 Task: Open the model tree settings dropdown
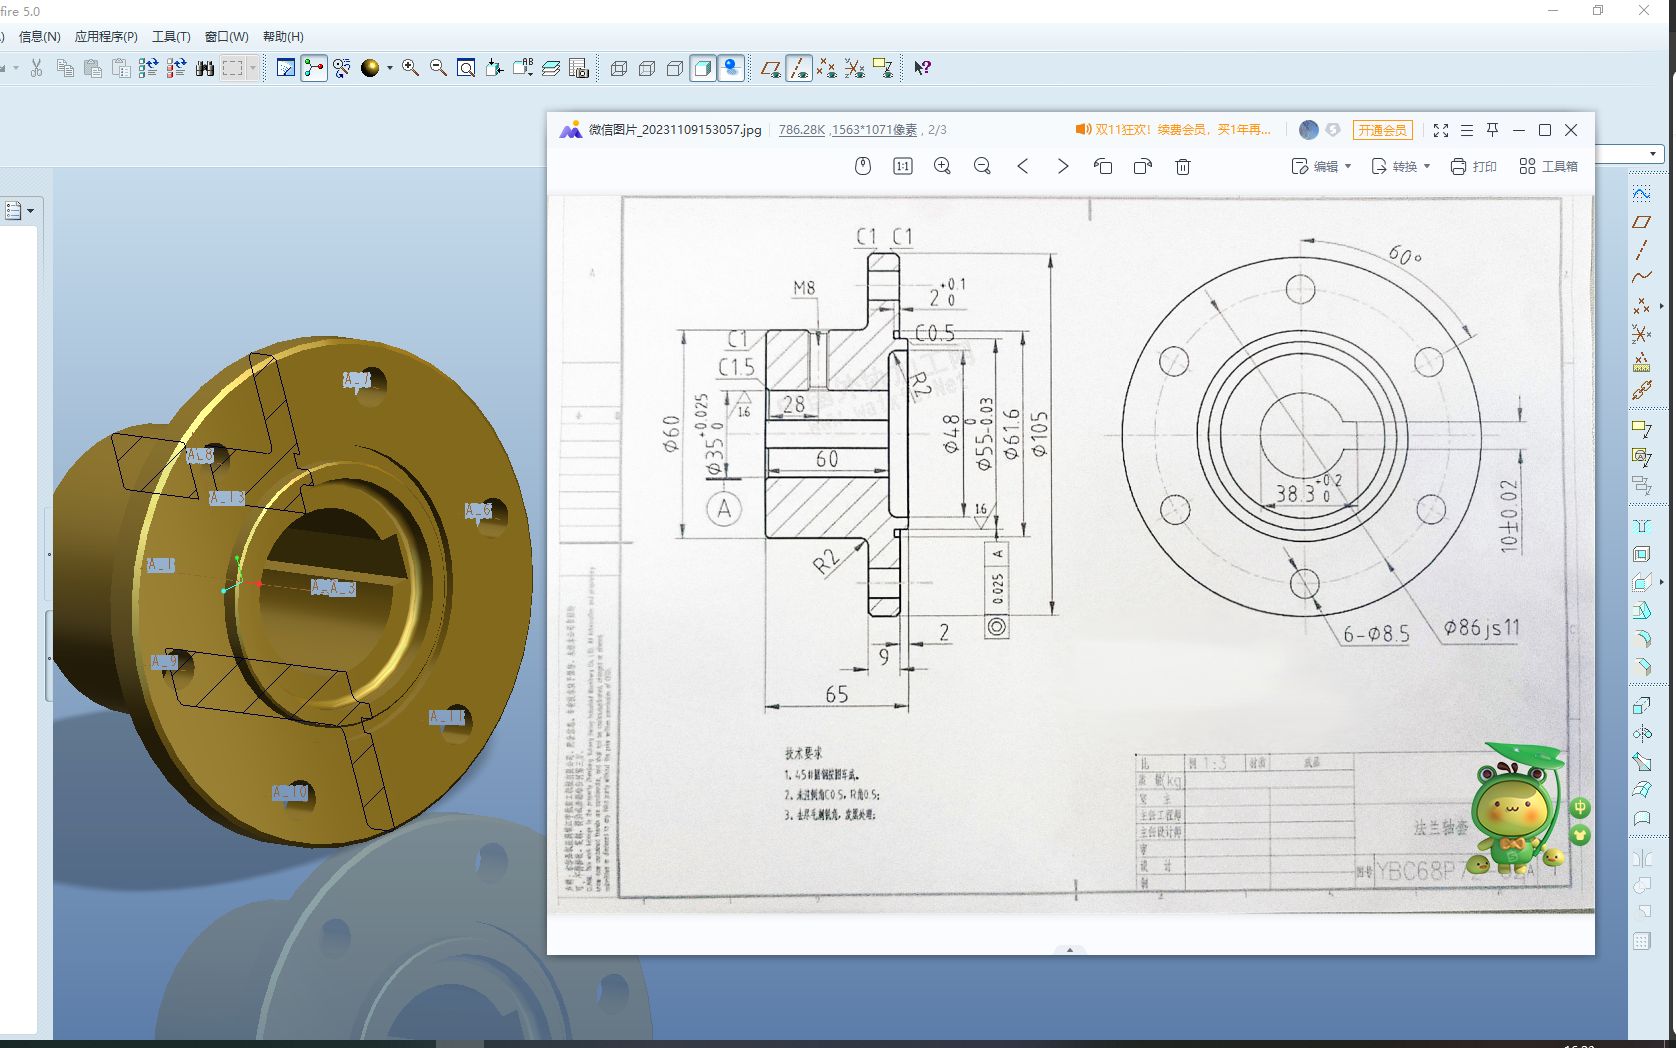point(20,210)
